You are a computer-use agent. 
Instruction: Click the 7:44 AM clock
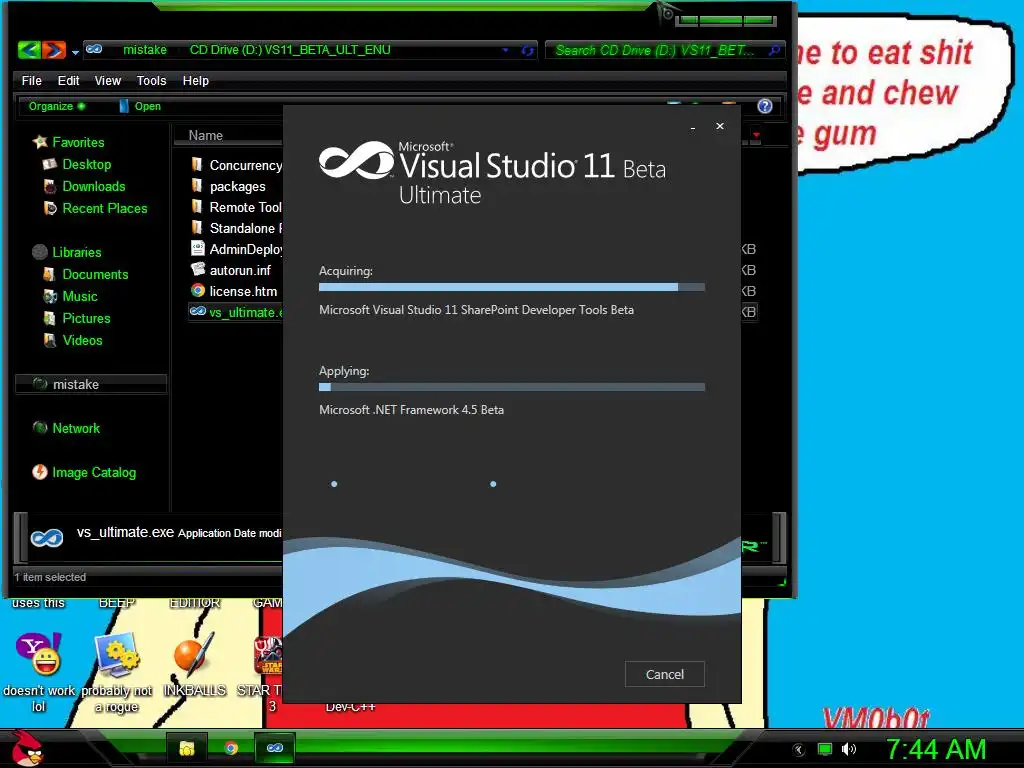pos(936,749)
